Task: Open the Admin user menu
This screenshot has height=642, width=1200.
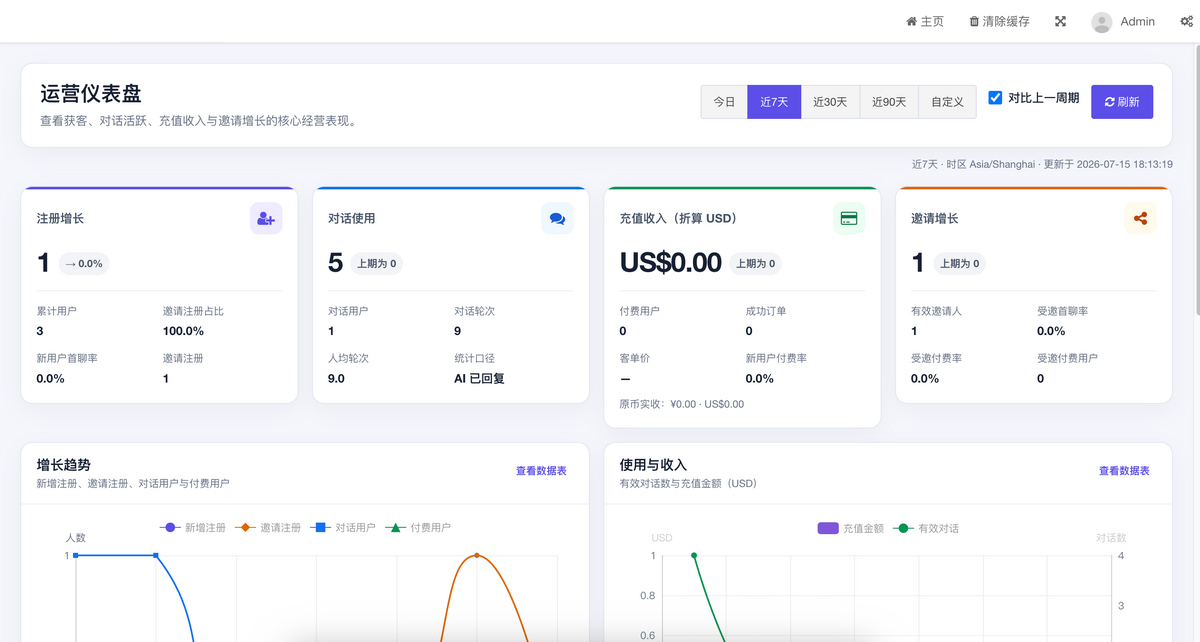Action: coord(1123,21)
